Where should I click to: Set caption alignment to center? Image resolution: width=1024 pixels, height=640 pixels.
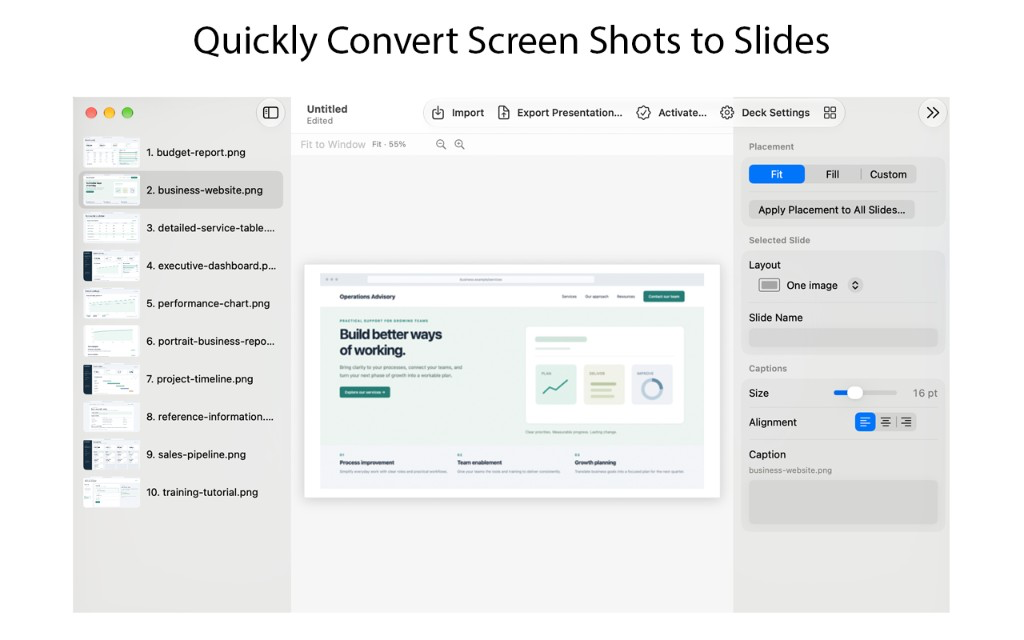886,422
